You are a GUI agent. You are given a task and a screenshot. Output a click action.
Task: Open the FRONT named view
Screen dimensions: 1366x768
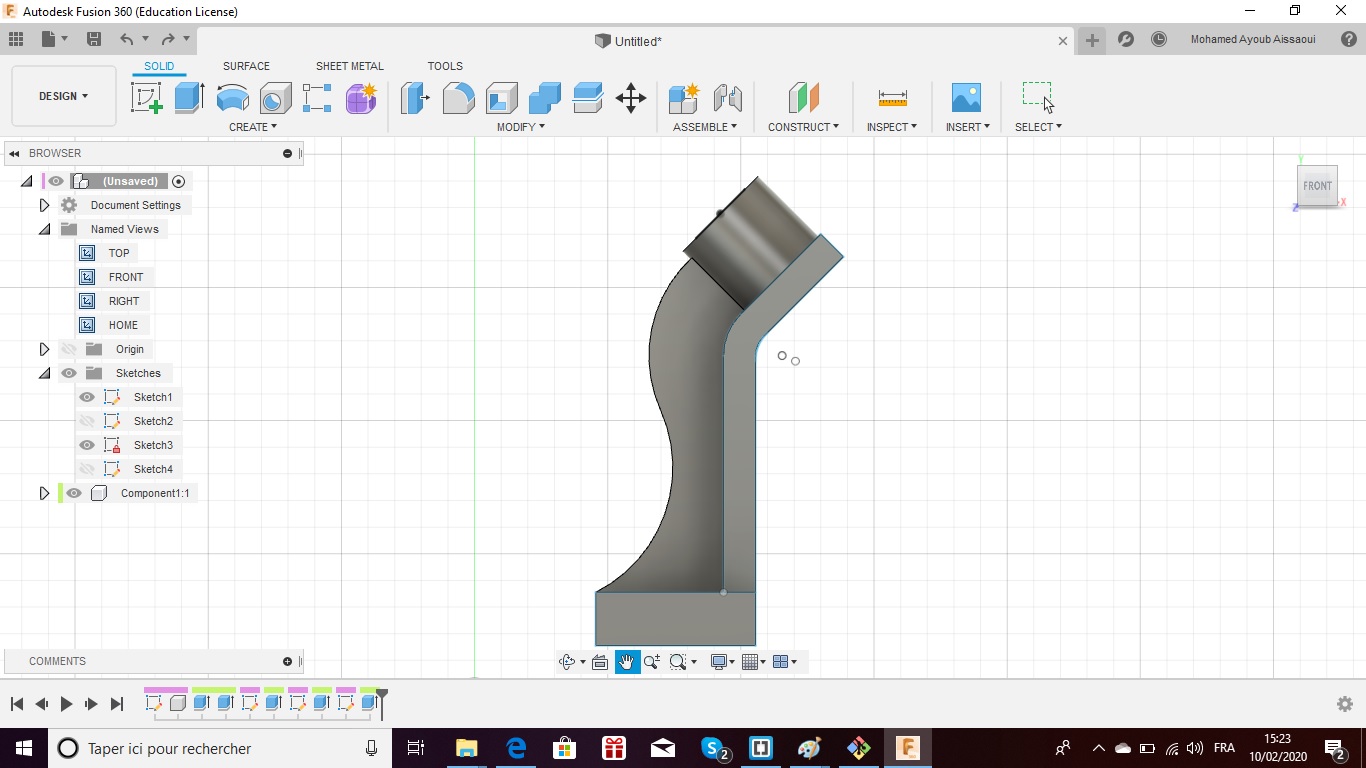pos(125,277)
